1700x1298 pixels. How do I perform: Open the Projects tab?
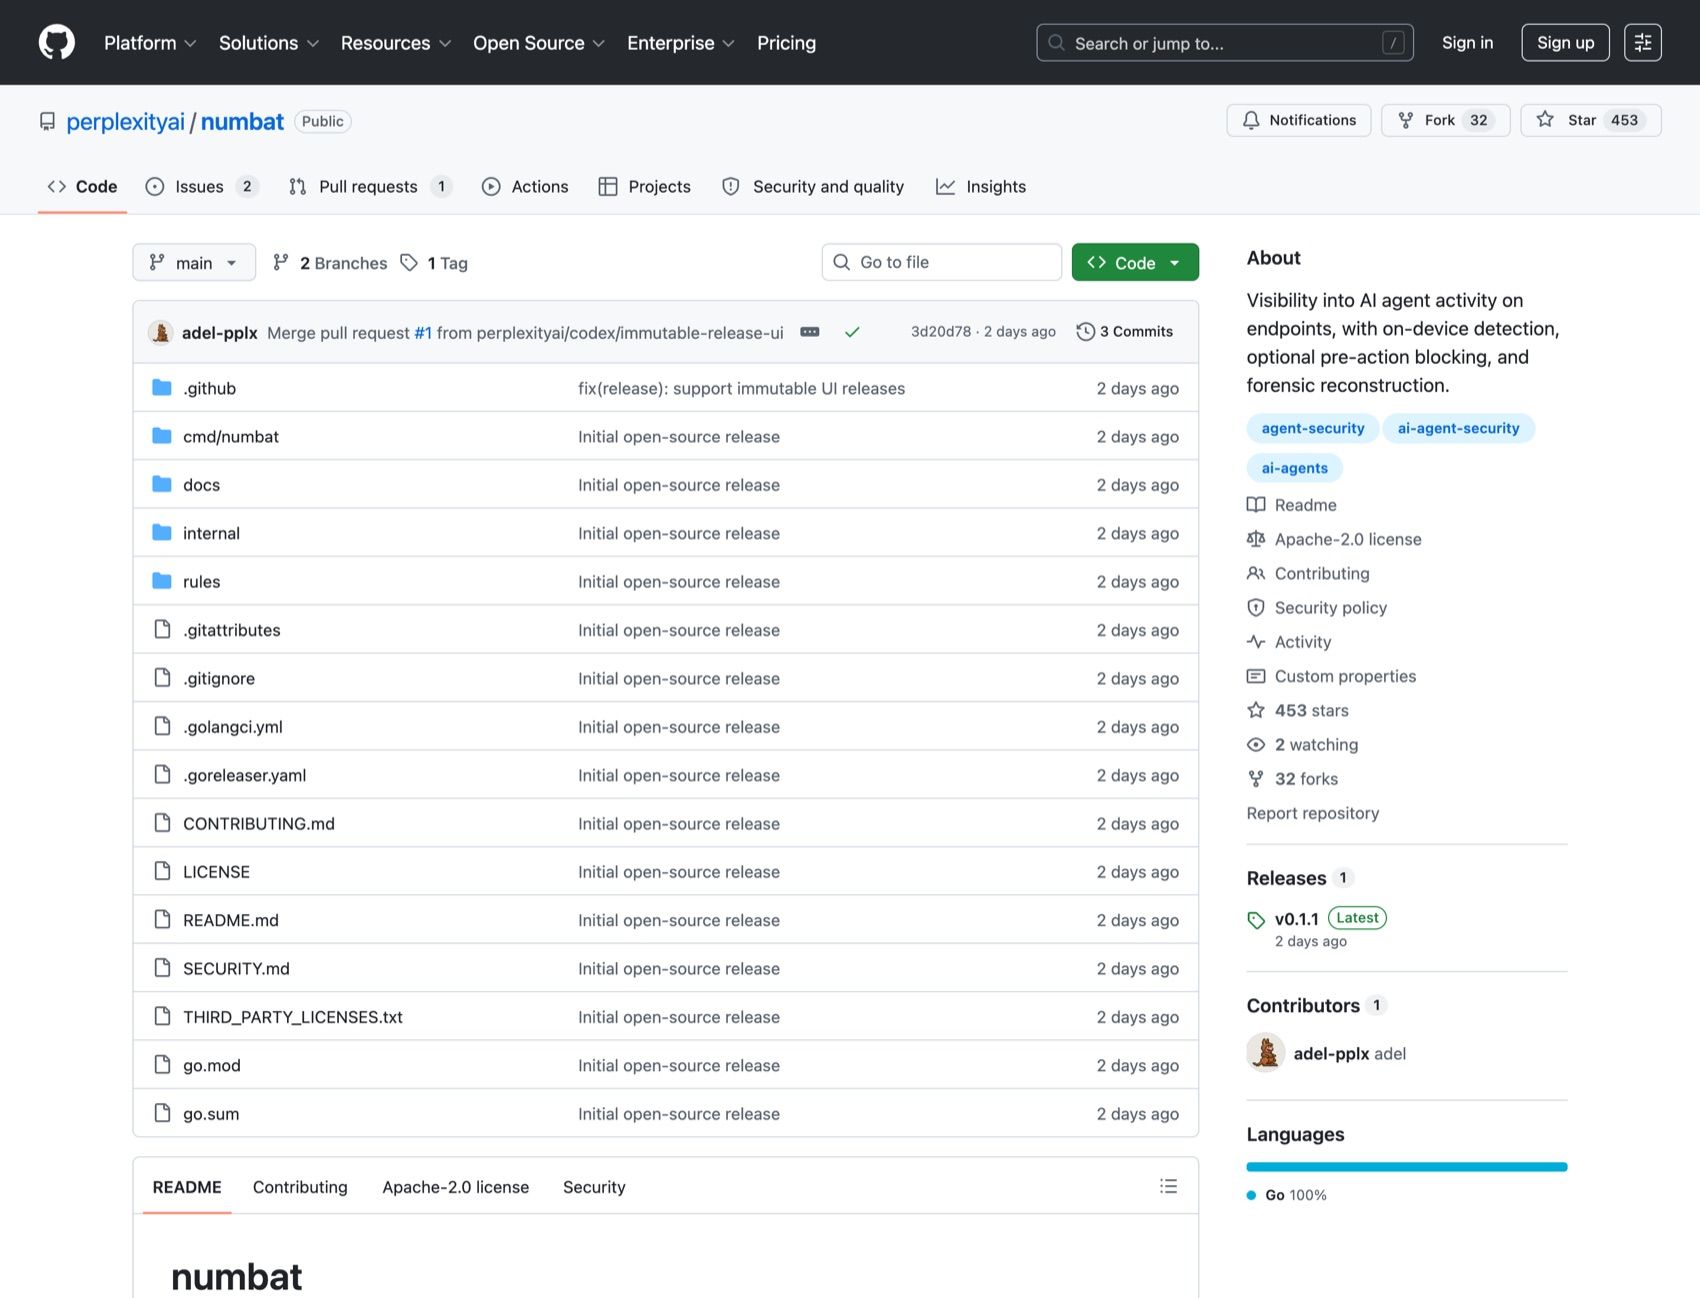coord(645,187)
